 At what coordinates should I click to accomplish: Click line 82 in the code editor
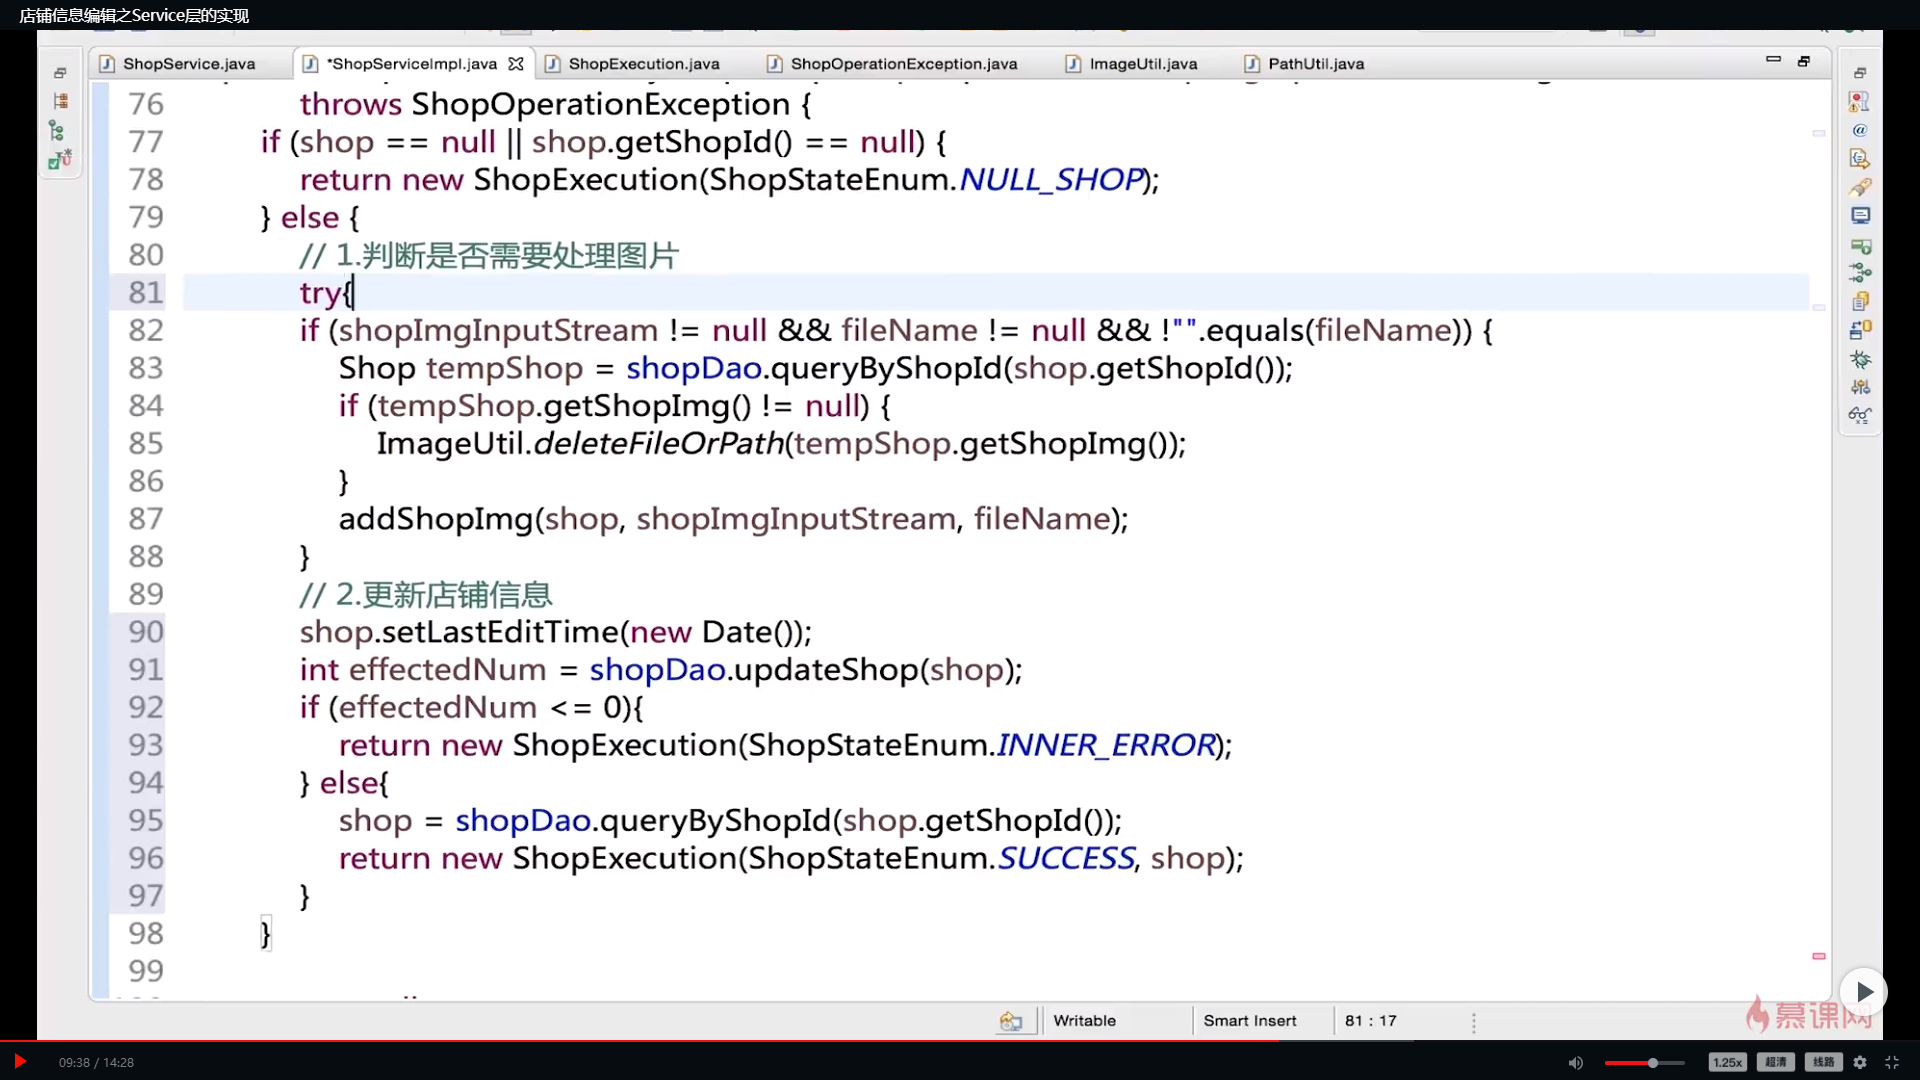[895, 330]
